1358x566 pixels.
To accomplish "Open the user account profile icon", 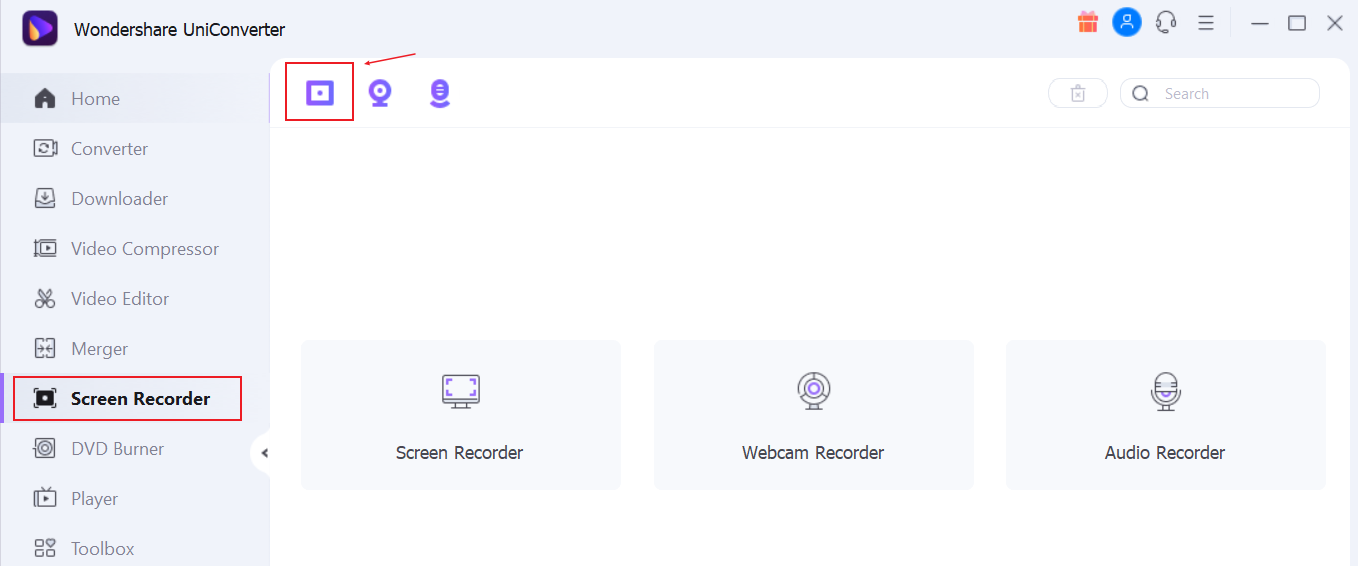I will click(x=1127, y=23).
